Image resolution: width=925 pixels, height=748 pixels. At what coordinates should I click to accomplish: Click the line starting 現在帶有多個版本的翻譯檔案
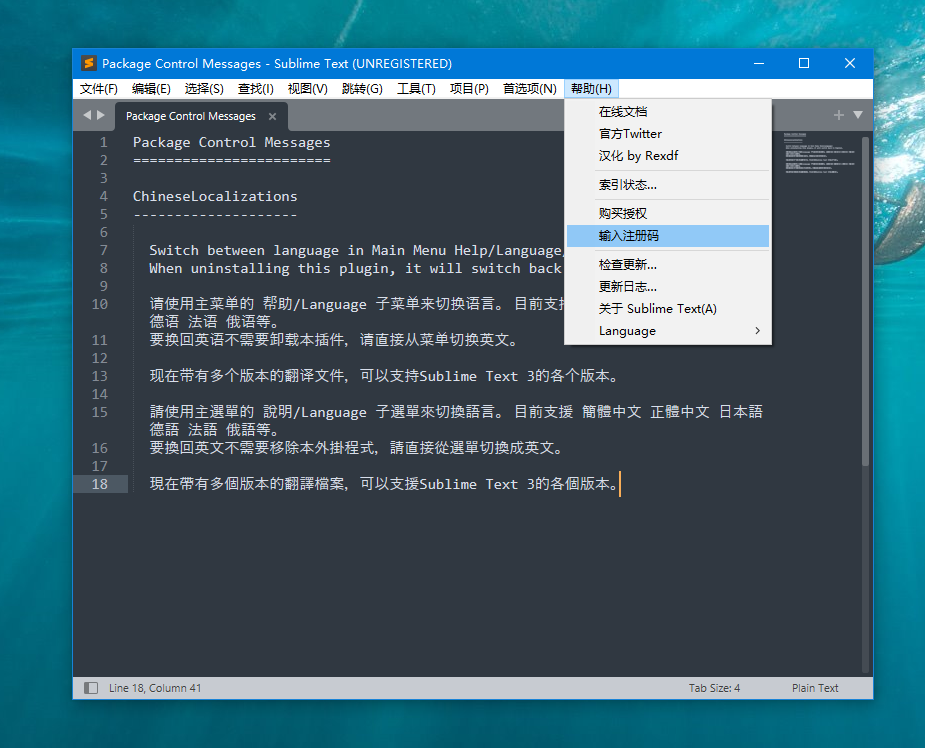(383, 484)
